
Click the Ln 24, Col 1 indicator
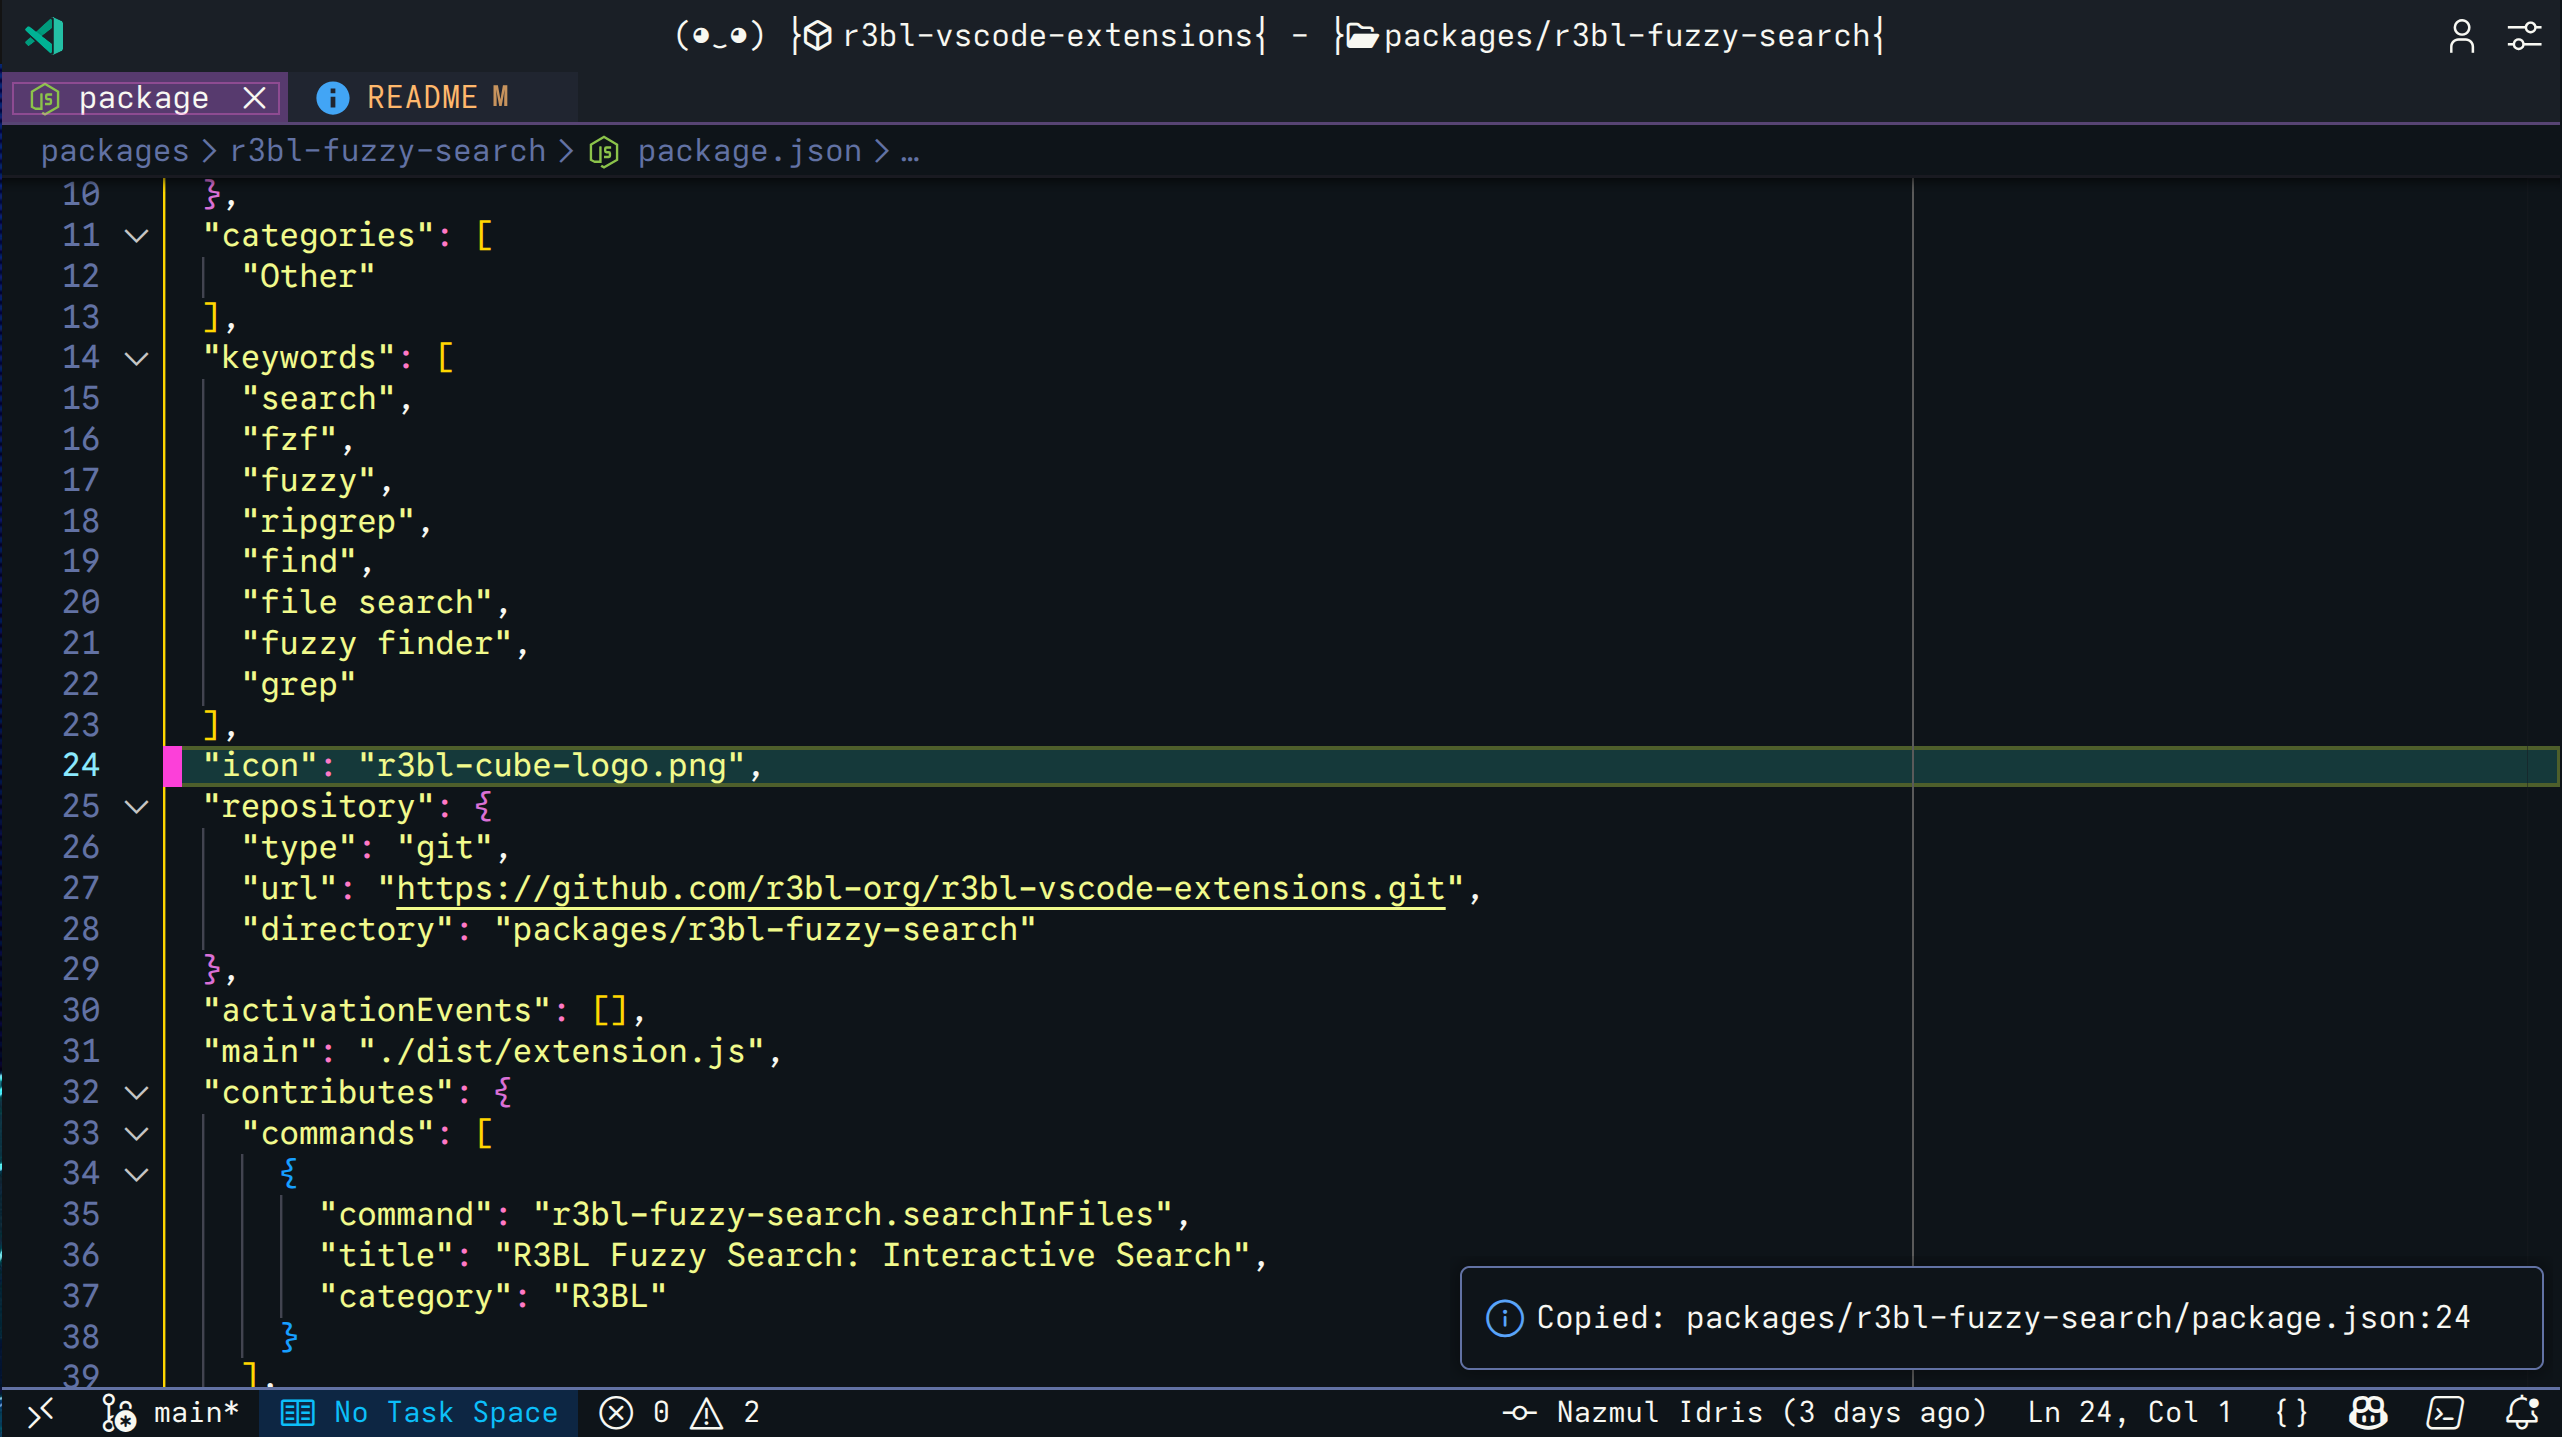click(2129, 1412)
